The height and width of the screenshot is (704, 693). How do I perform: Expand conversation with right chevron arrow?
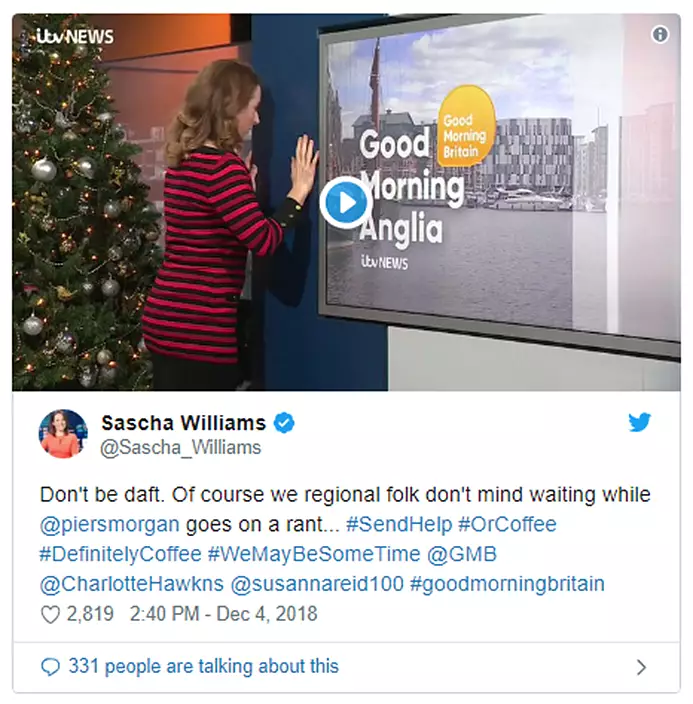click(x=641, y=667)
